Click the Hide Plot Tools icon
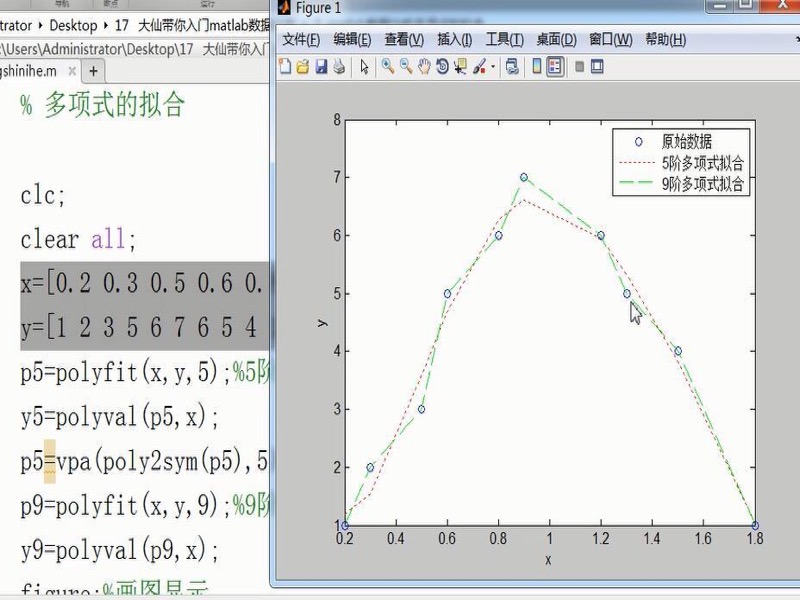This screenshot has width=800, height=600. point(580,66)
